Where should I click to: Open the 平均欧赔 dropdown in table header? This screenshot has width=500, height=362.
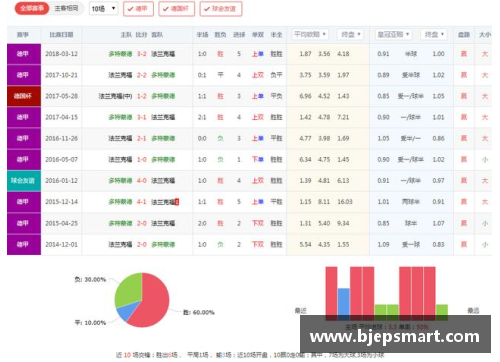pos(310,34)
